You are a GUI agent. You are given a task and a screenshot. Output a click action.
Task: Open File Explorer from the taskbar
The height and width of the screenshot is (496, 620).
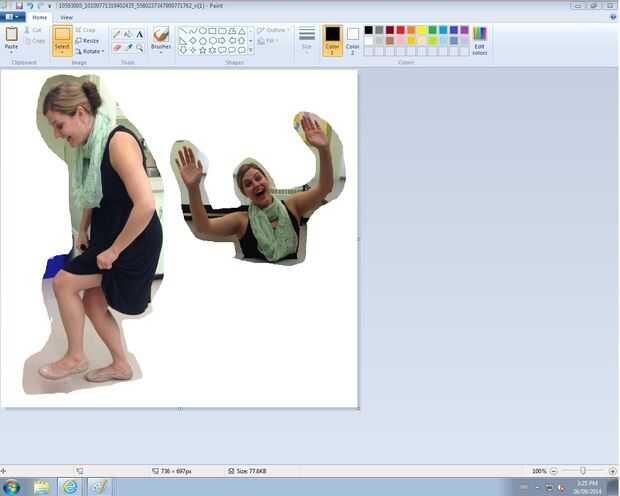coord(41,487)
